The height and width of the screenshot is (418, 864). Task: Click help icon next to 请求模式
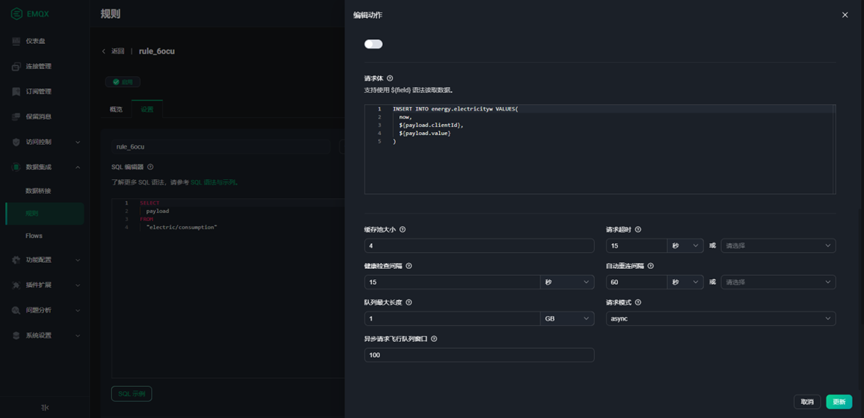[x=638, y=302]
